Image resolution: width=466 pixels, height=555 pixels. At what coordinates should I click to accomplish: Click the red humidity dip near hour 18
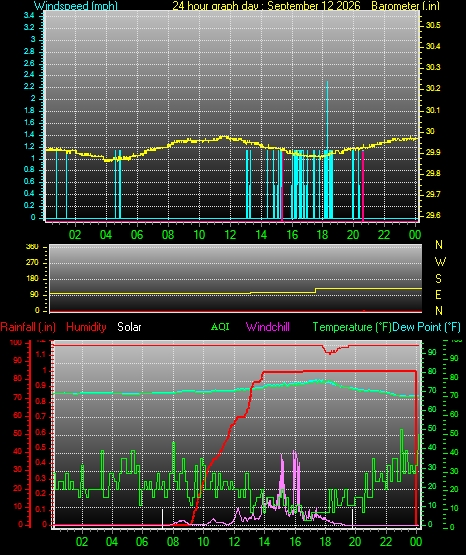(330, 351)
